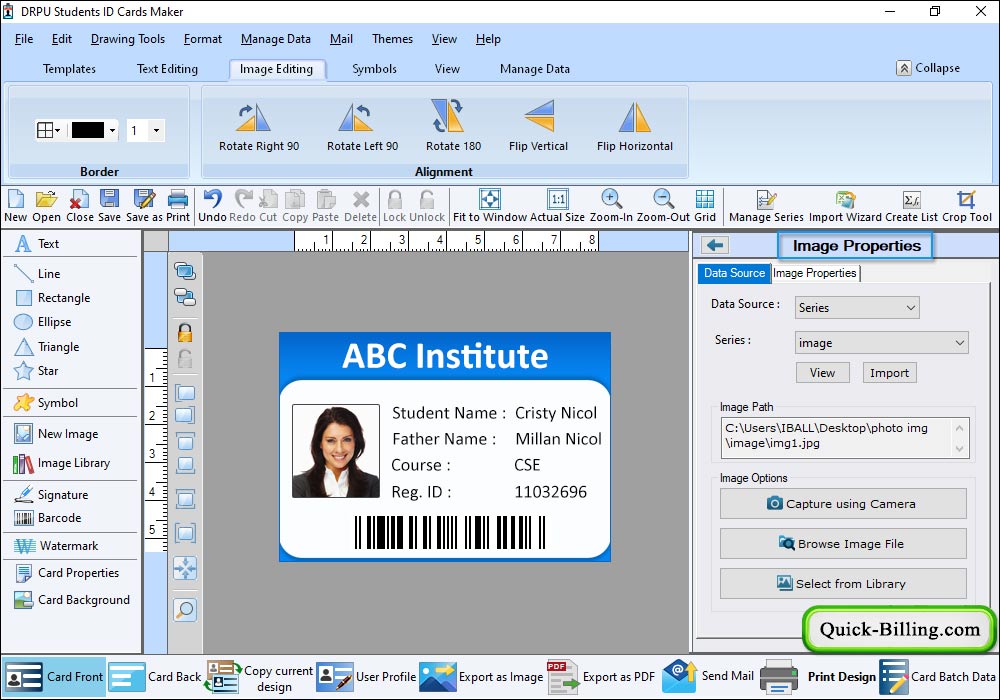Open the Themes menu
The image size is (1000, 700).
(x=392, y=39)
